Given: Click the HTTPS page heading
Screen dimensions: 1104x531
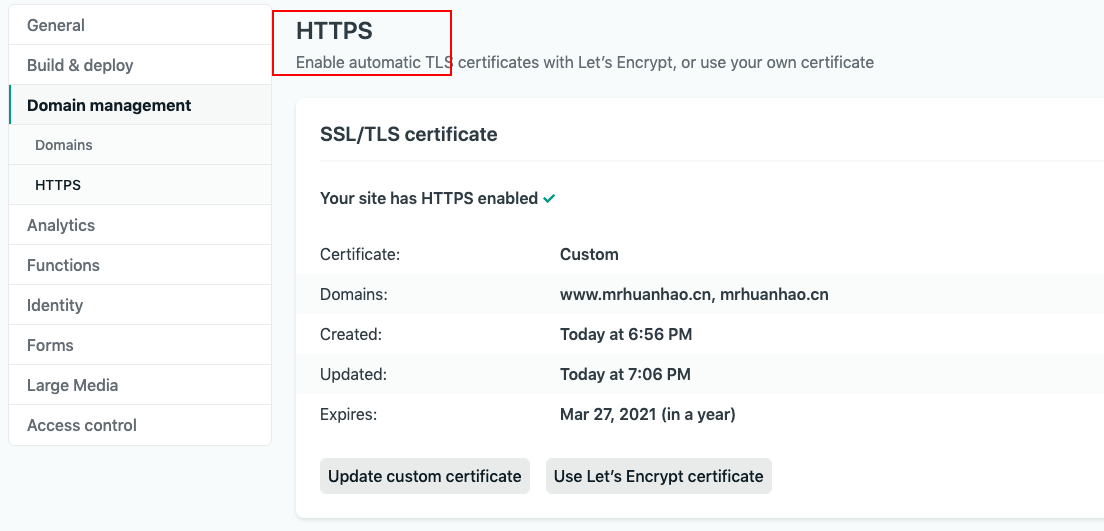Looking at the screenshot, I should [334, 31].
